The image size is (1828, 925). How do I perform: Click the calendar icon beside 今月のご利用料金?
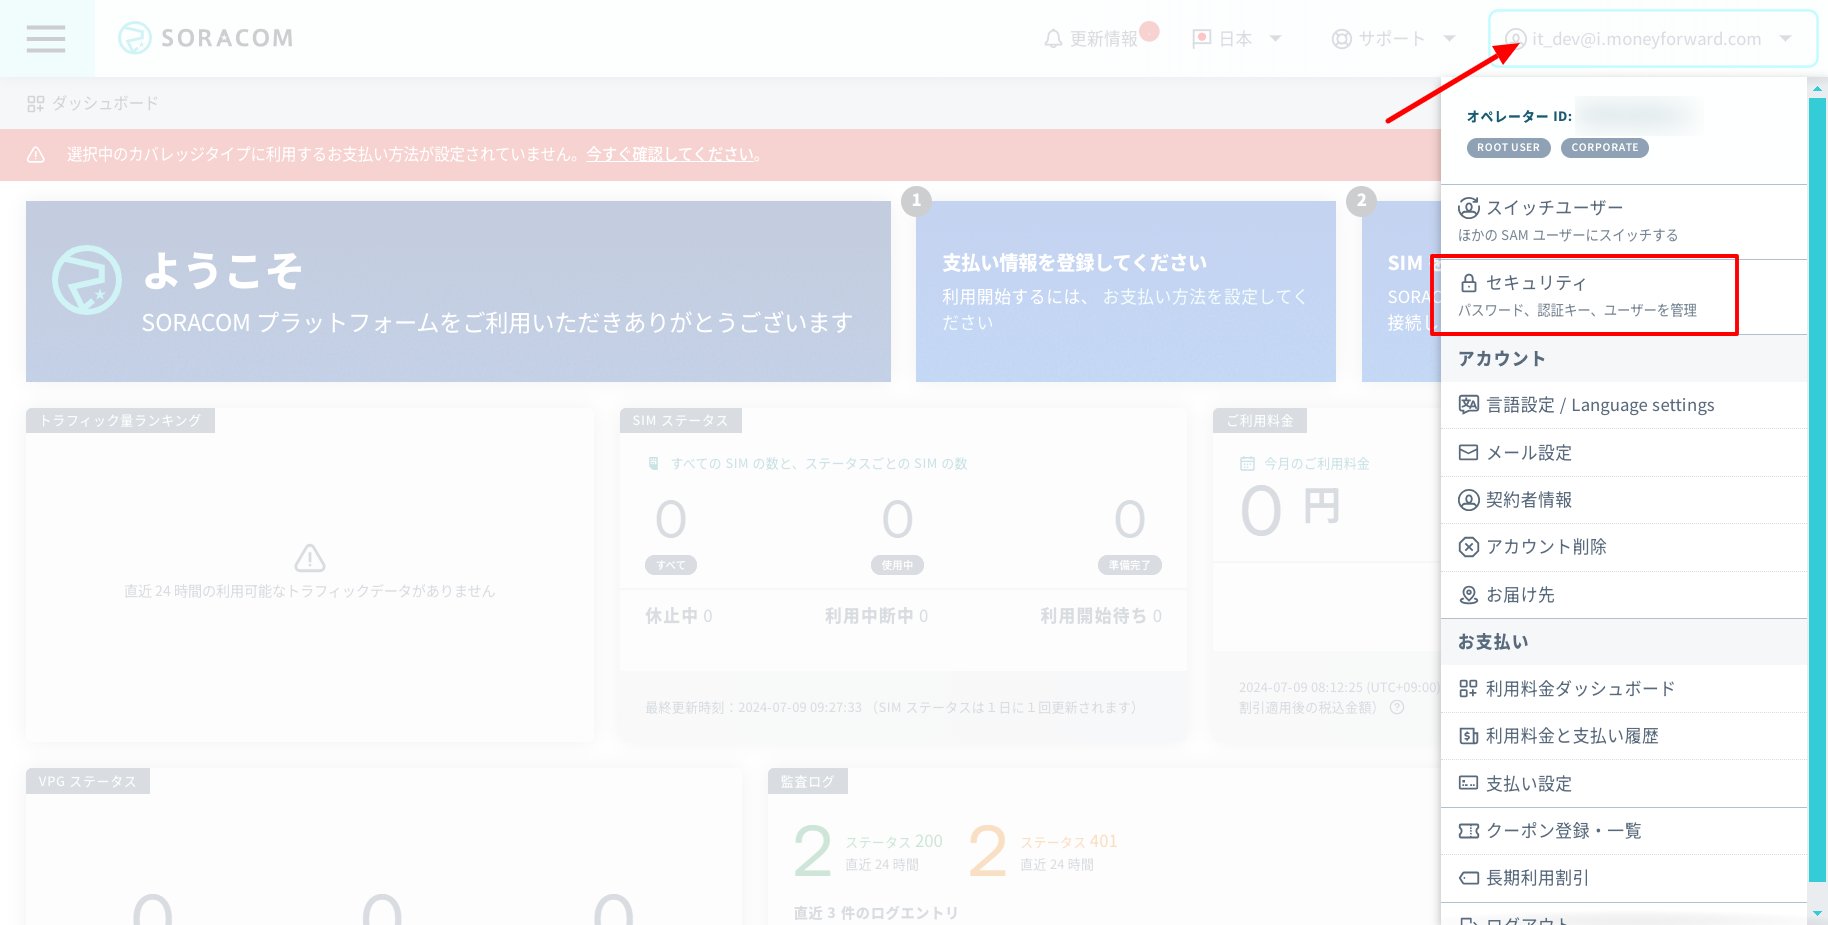pos(1247,464)
